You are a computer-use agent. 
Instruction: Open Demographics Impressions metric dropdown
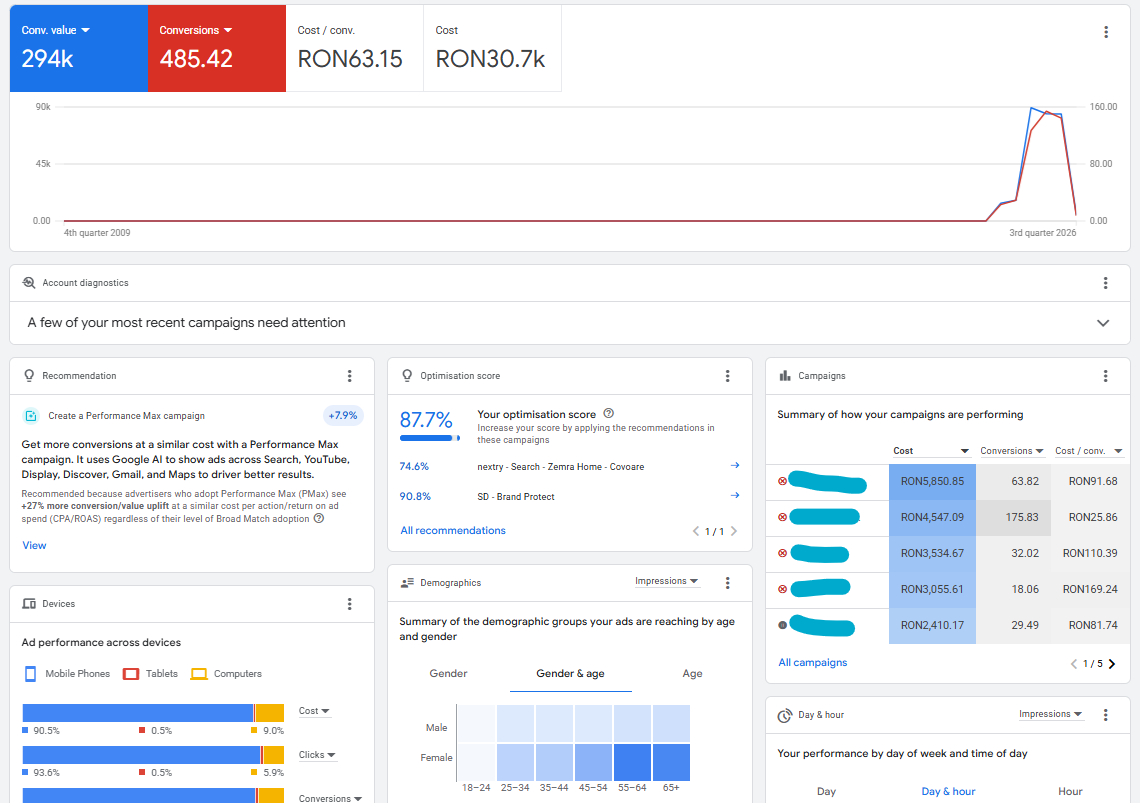point(667,581)
